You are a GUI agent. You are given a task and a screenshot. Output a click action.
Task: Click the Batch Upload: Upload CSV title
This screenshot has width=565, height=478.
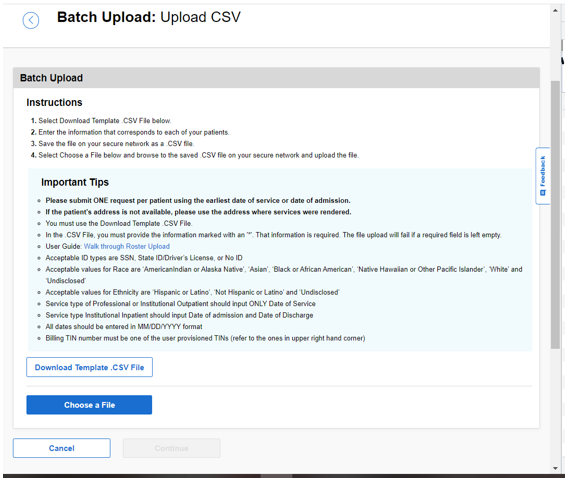tap(149, 17)
